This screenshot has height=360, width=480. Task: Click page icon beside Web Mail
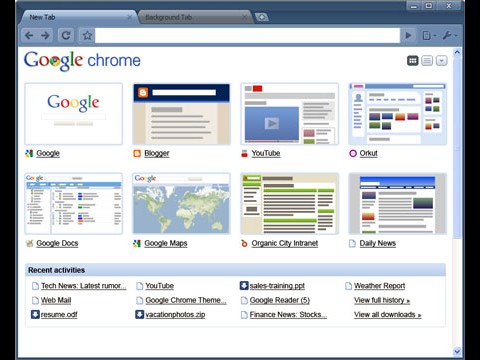35,300
